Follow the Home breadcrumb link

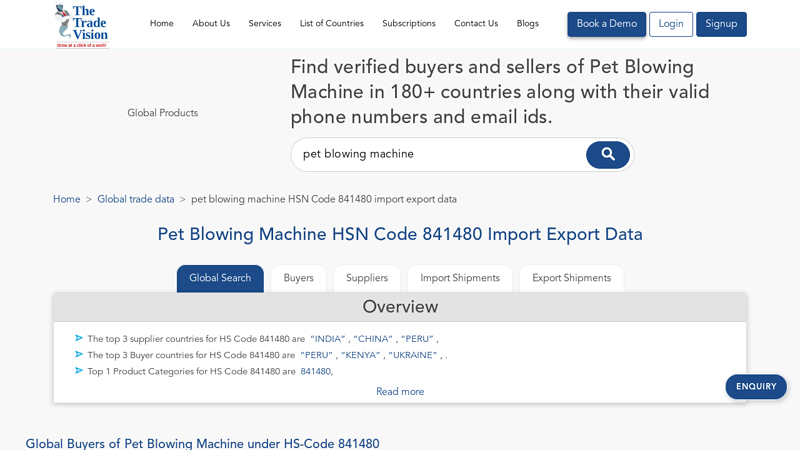pyautogui.click(x=67, y=199)
